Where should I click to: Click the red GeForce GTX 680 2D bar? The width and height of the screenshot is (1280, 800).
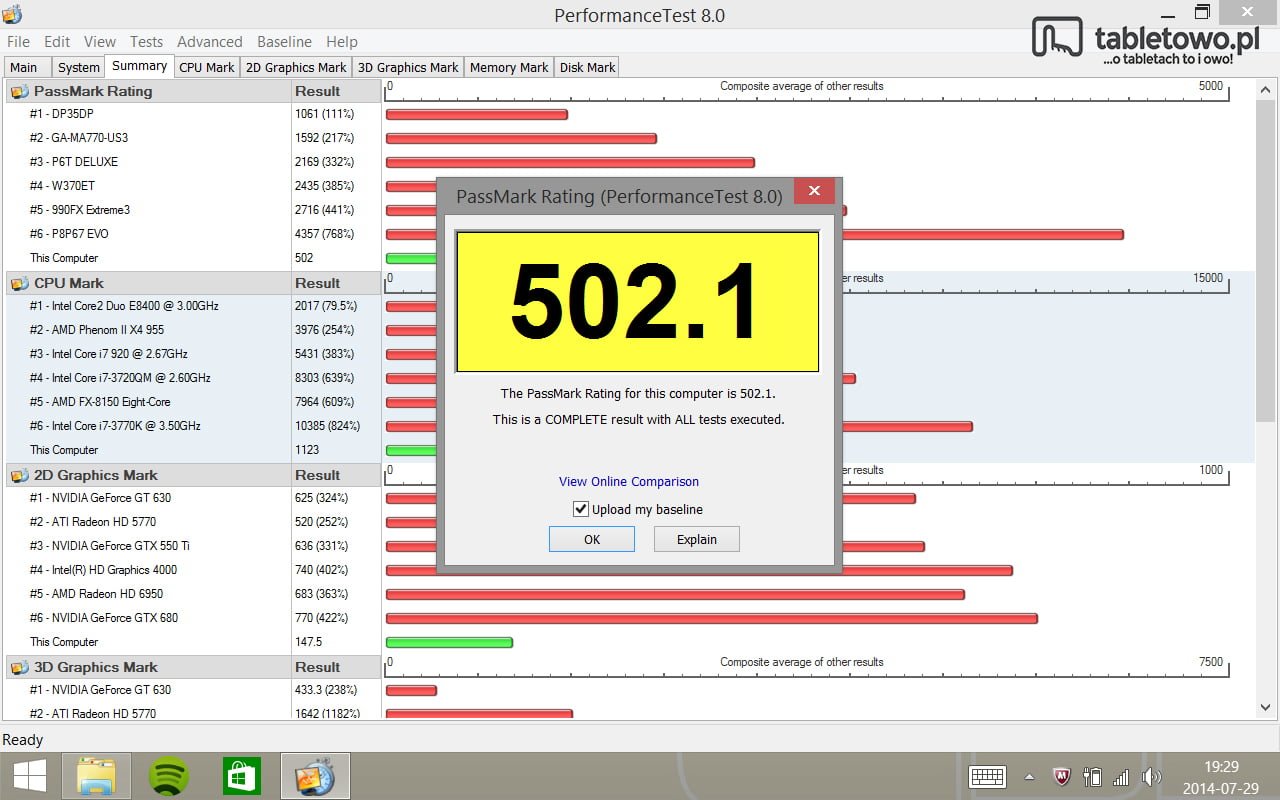click(x=712, y=619)
